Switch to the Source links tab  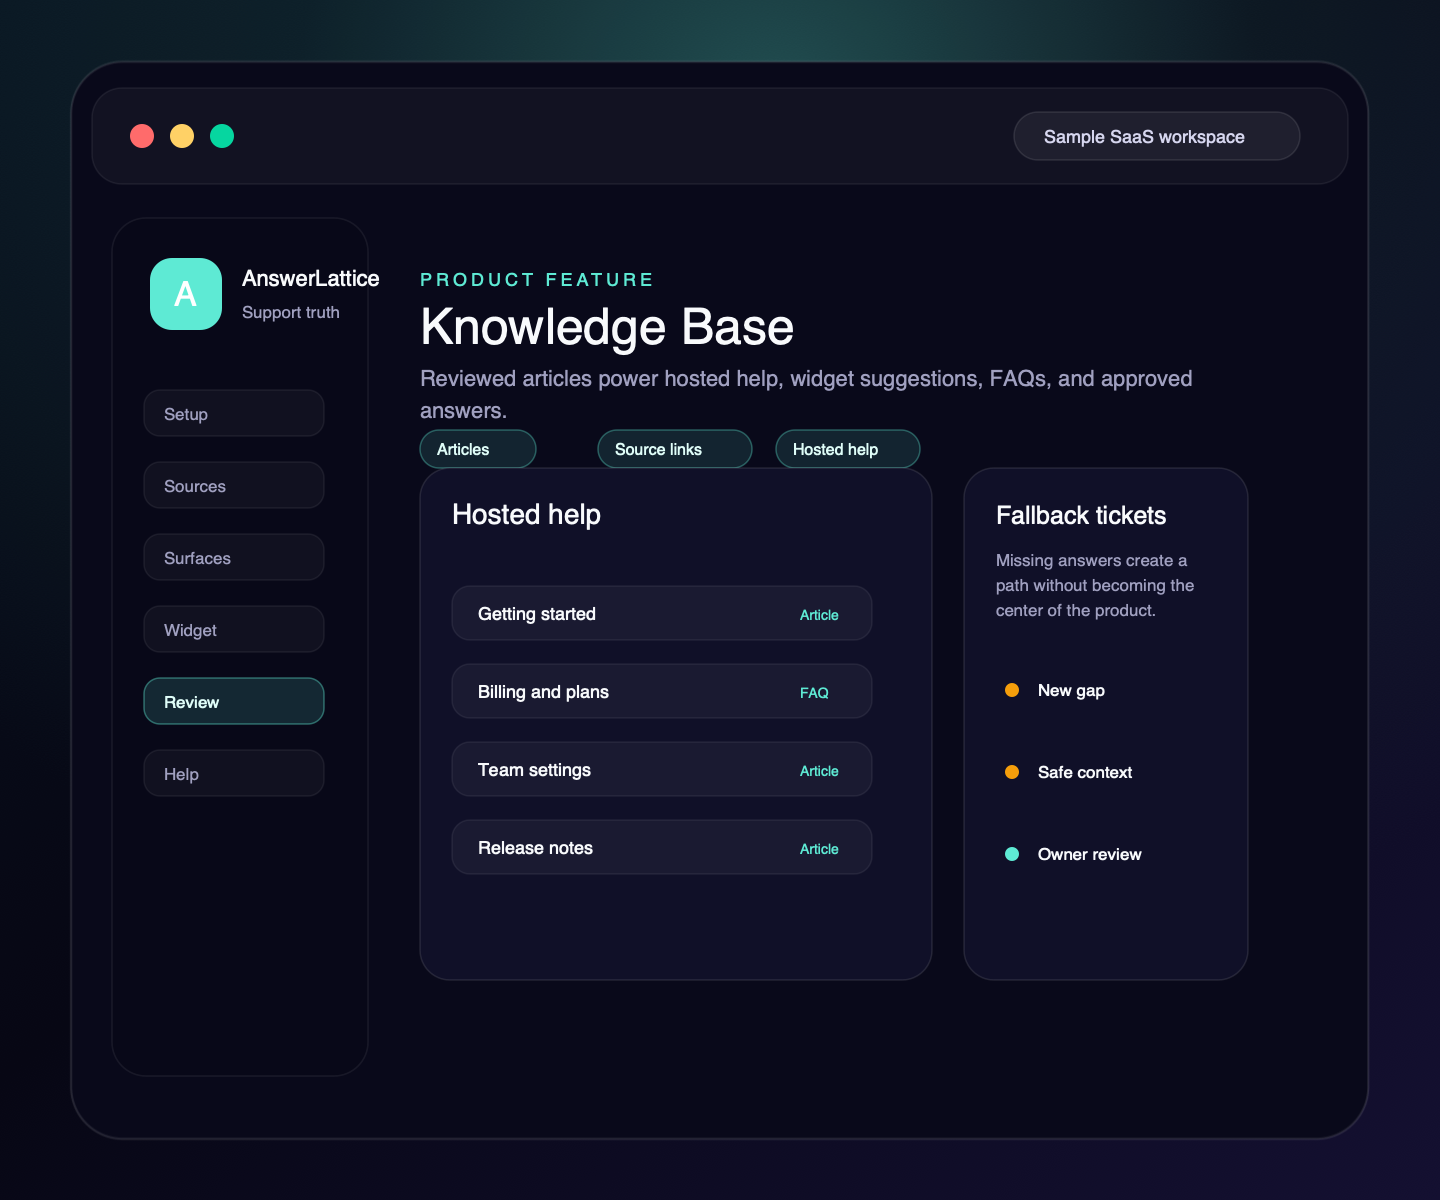(675, 449)
